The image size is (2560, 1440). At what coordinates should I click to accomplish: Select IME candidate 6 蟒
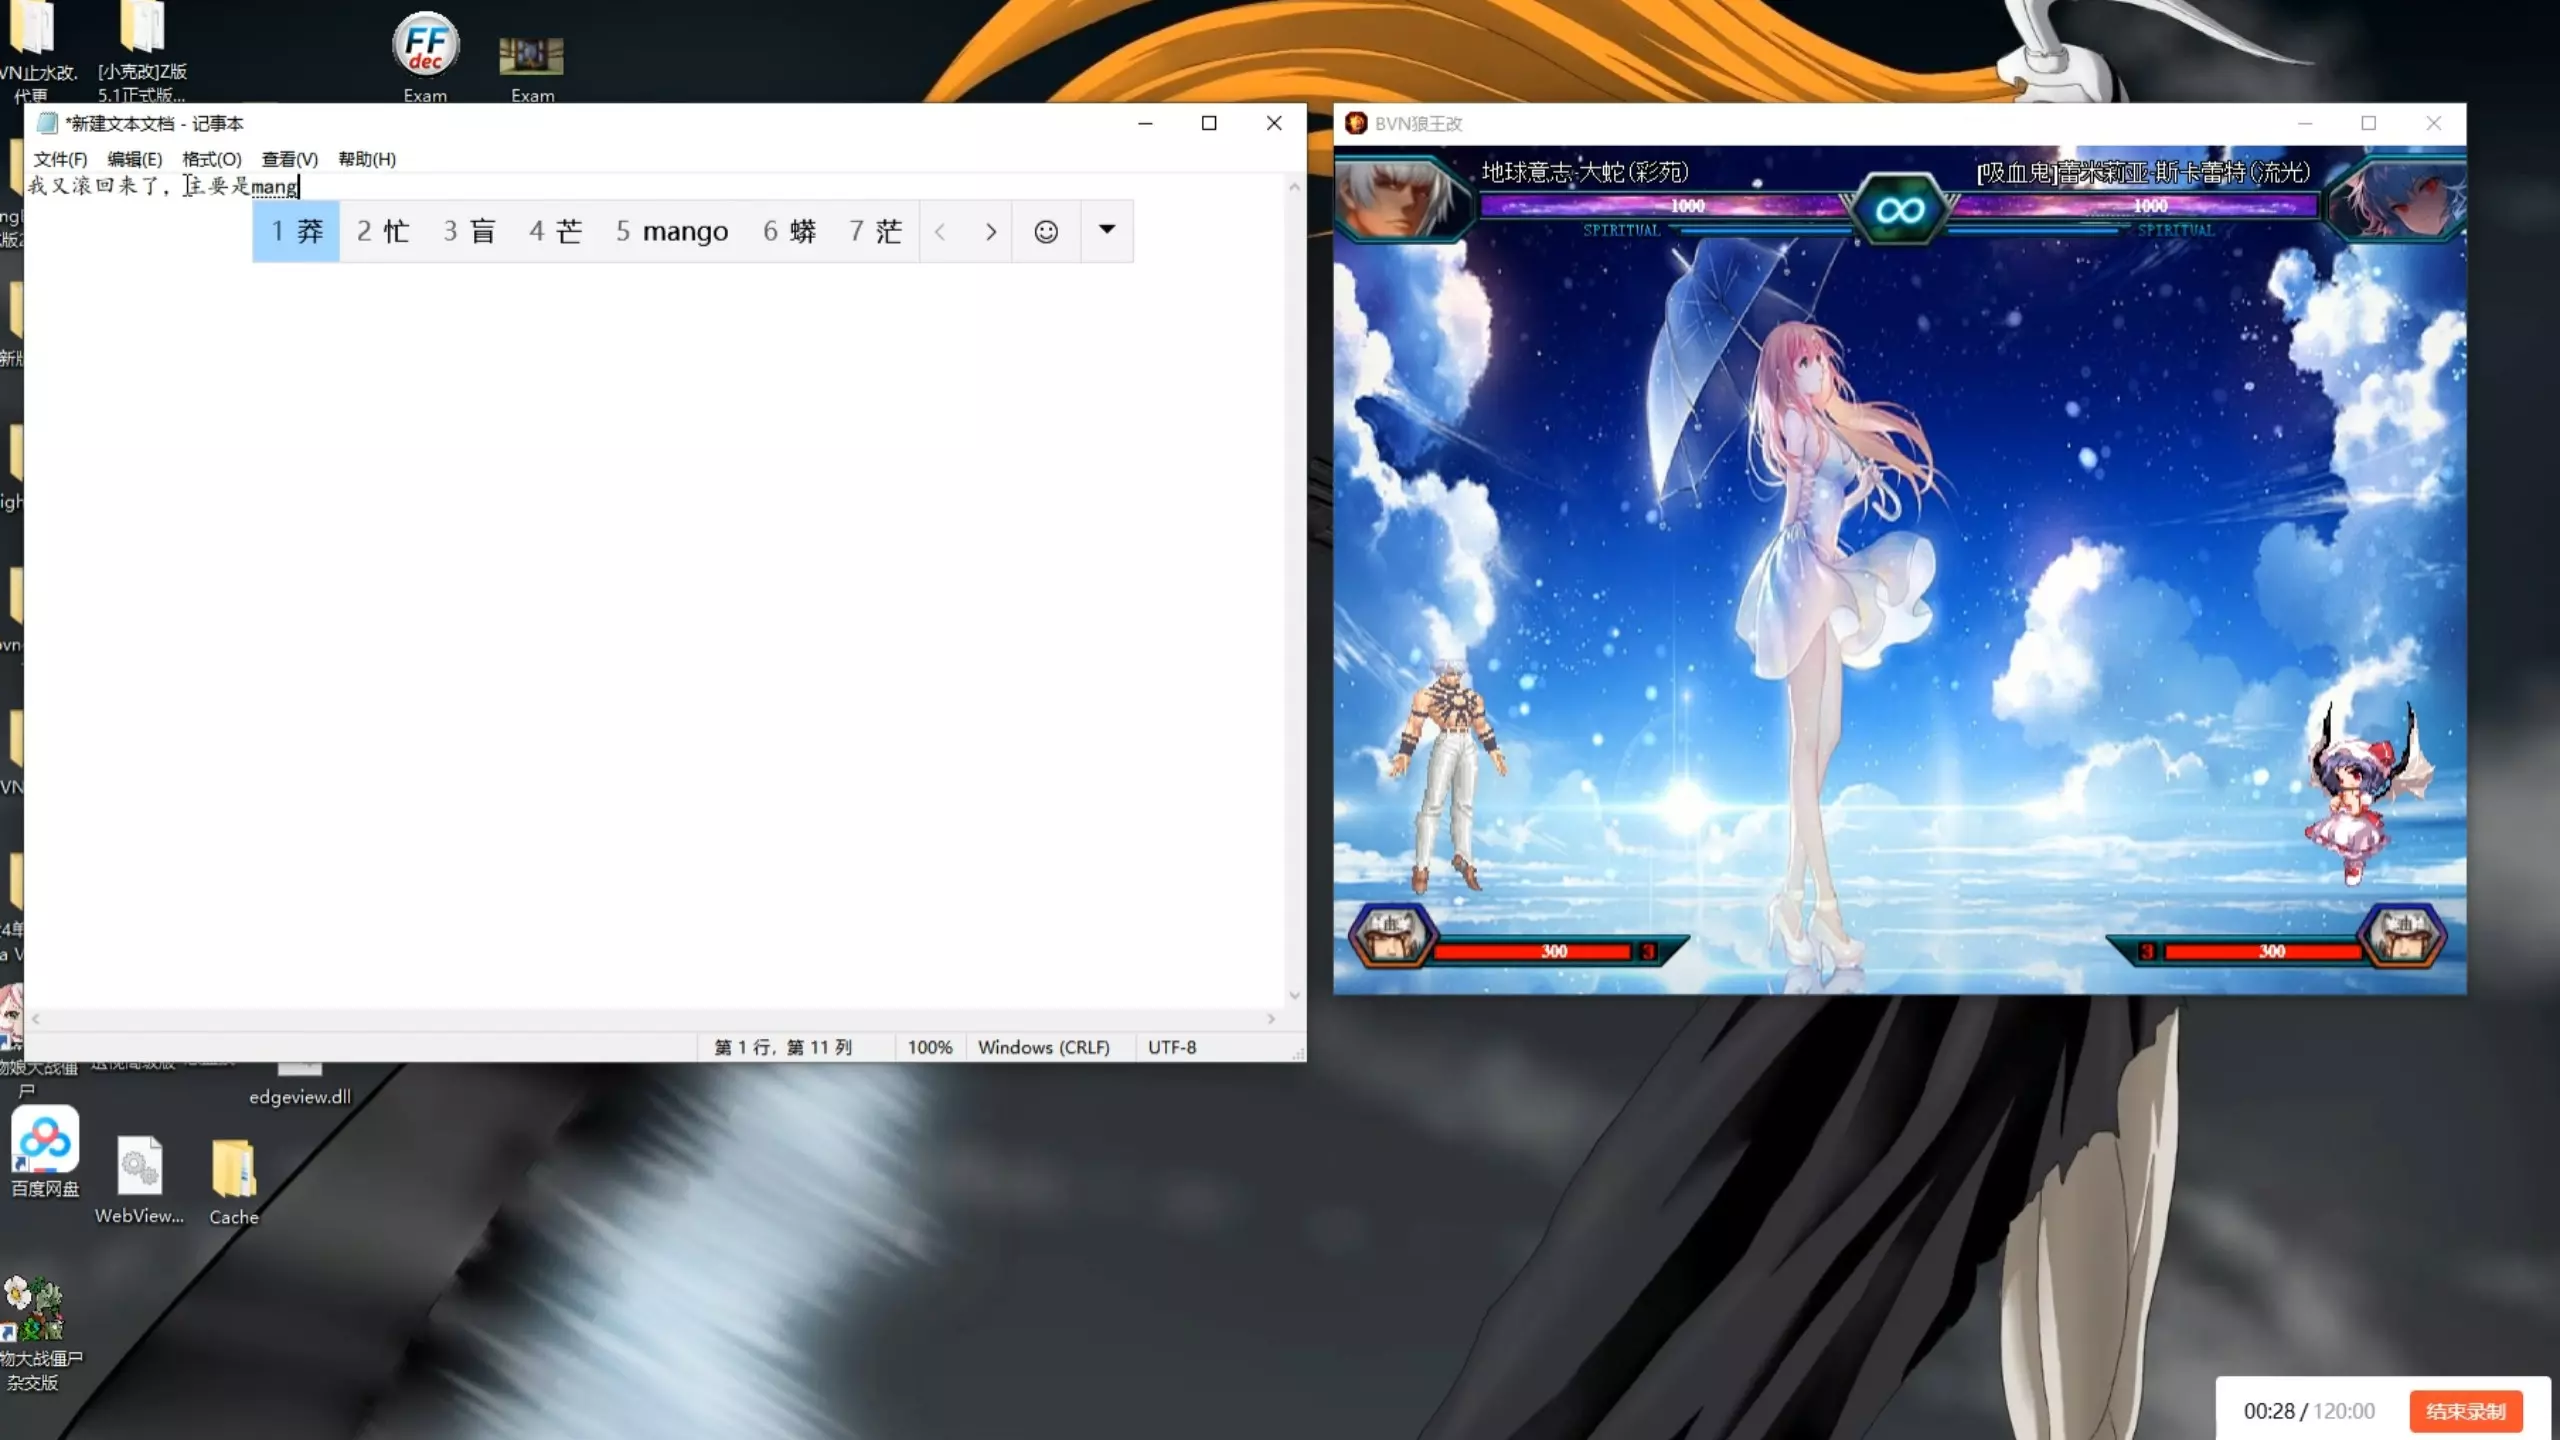tap(789, 232)
